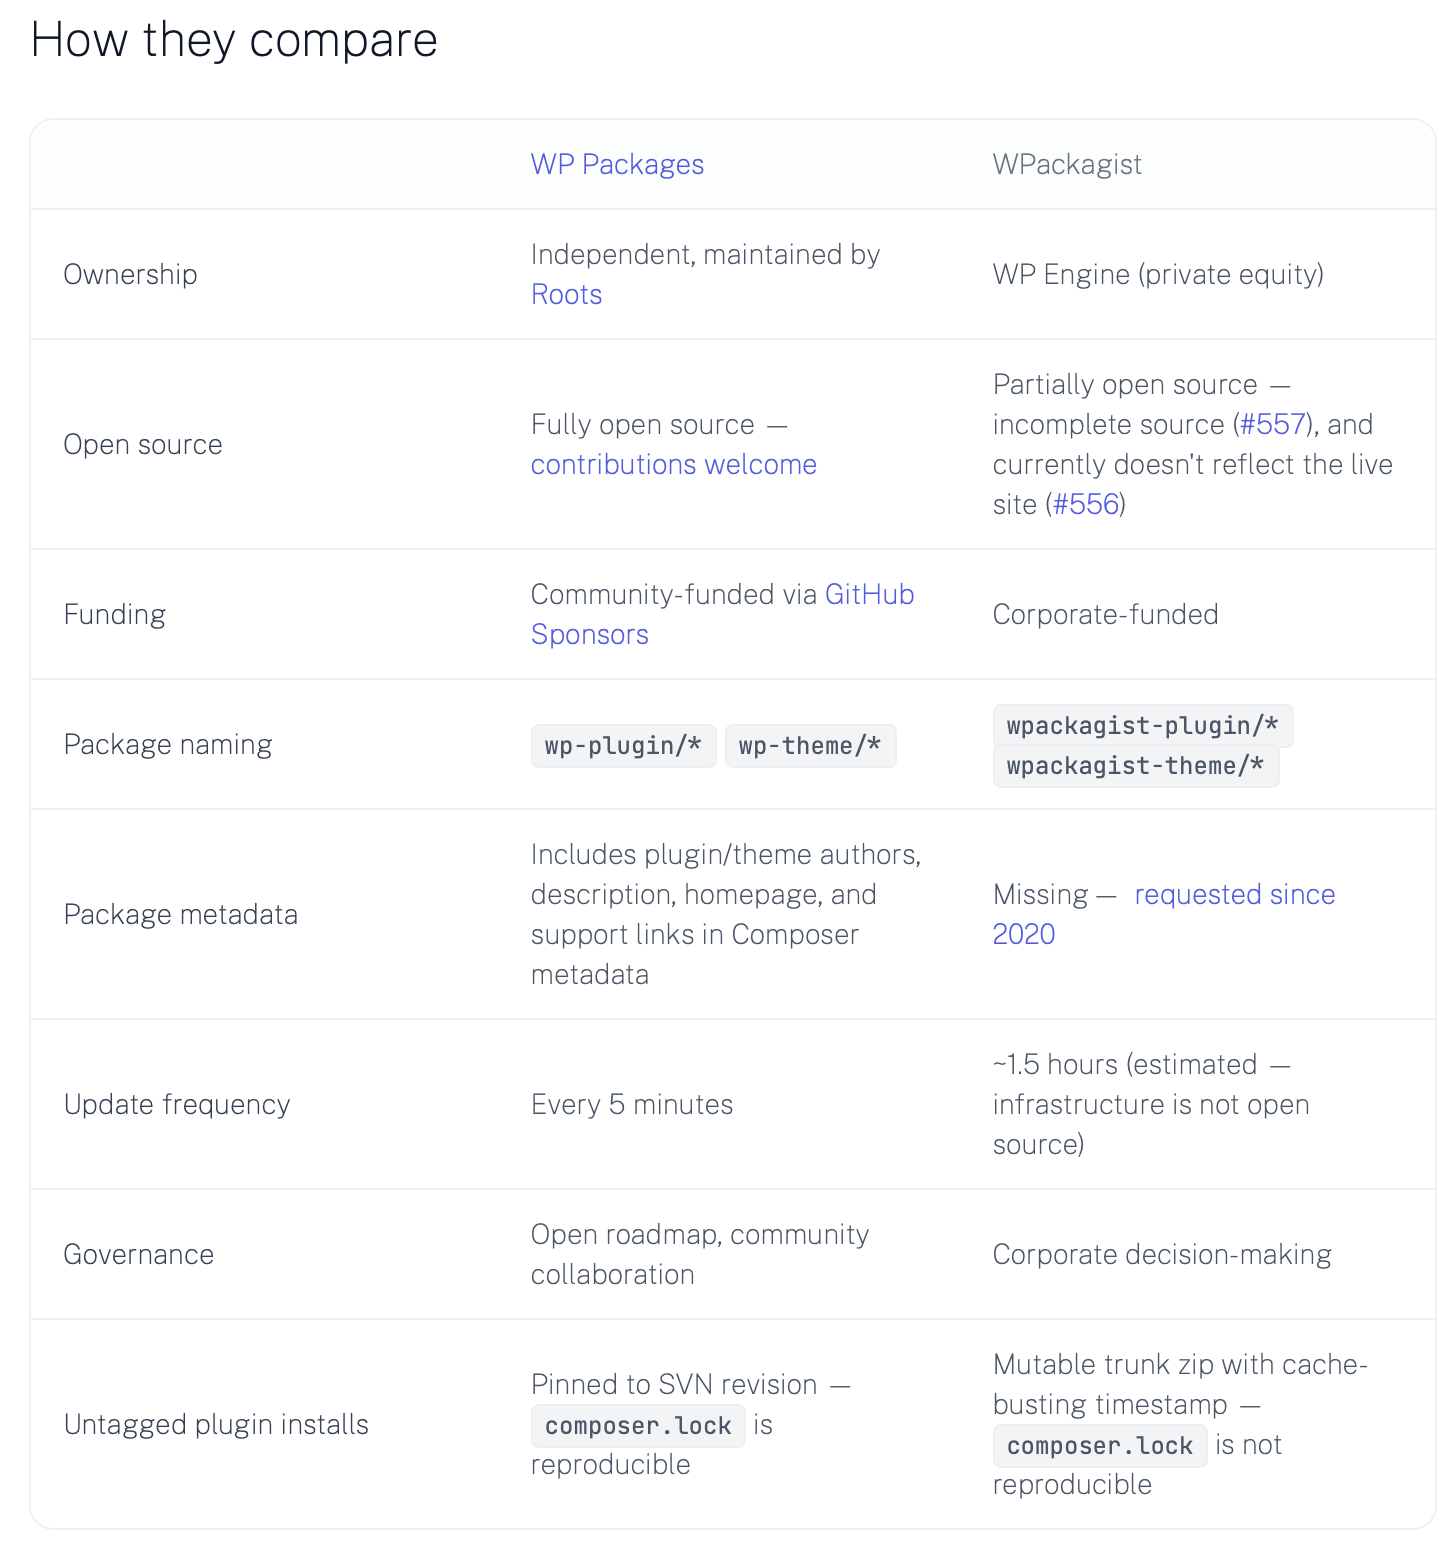Select the wpackagist-theme/* code snippet
The height and width of the screenshot is (1562, 1456).
(1135, 766)
